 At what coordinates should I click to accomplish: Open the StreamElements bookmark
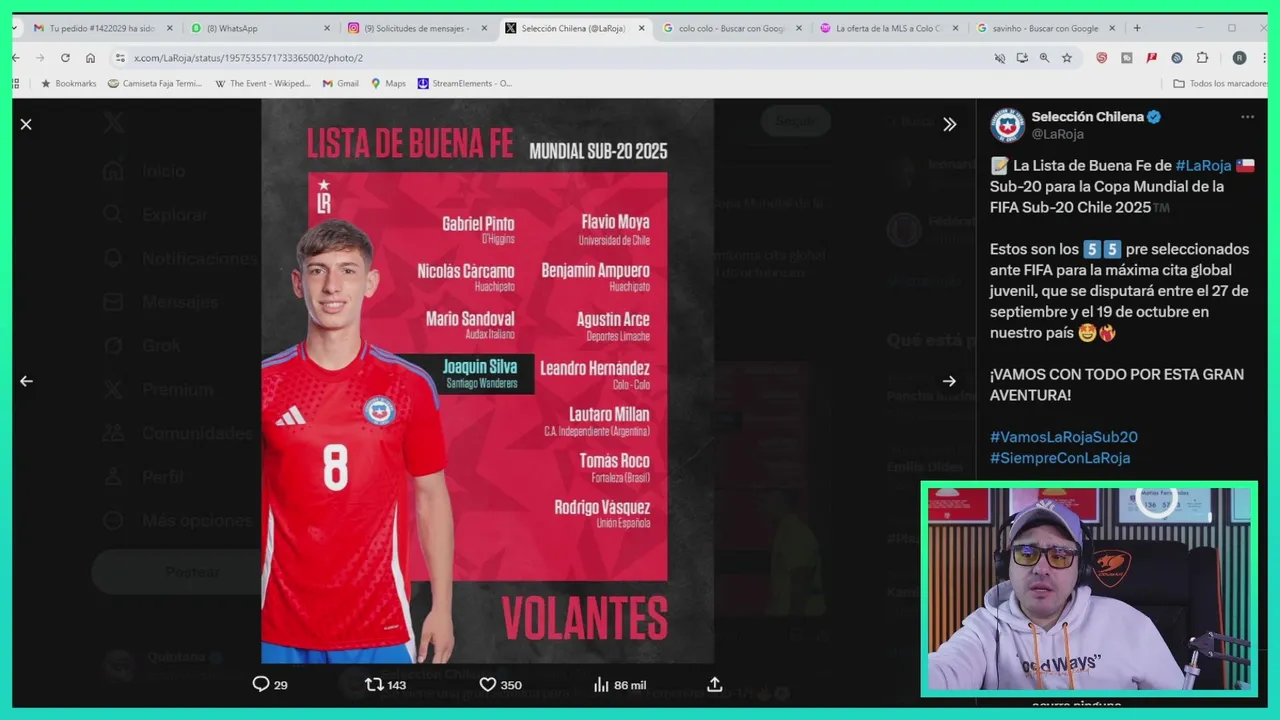465,84
